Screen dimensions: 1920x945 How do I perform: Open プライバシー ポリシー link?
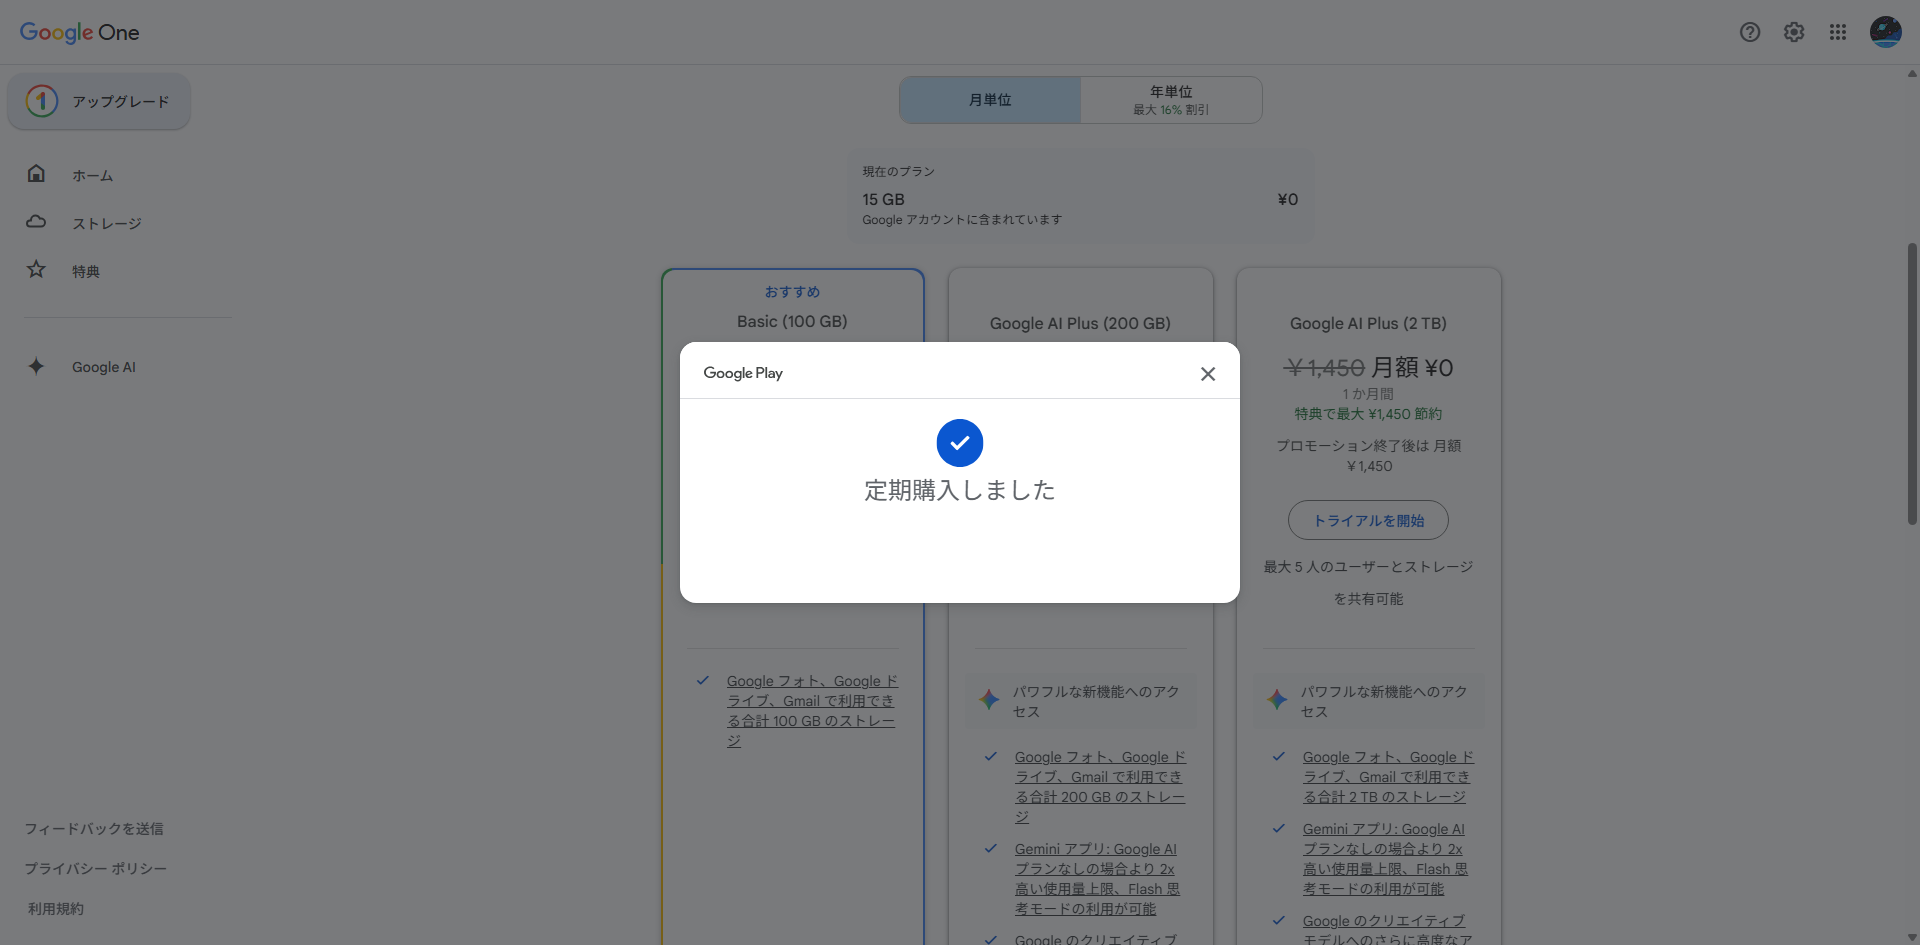(x=96, y=869)
